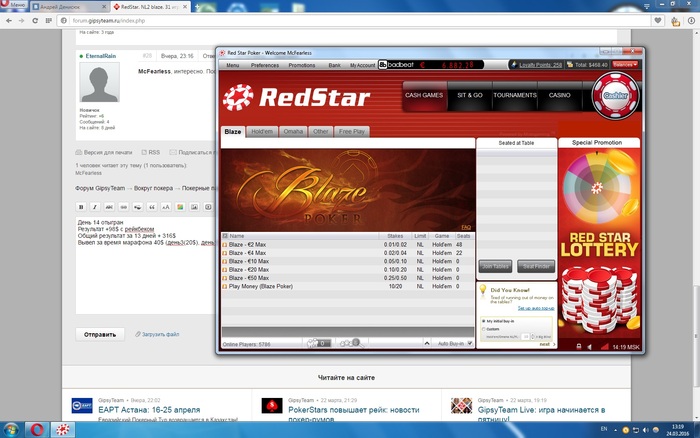Screen dimensions: 700x438
Task: Apply bold in forum editor
Action: pyautogui.click(x=81, y=207)
